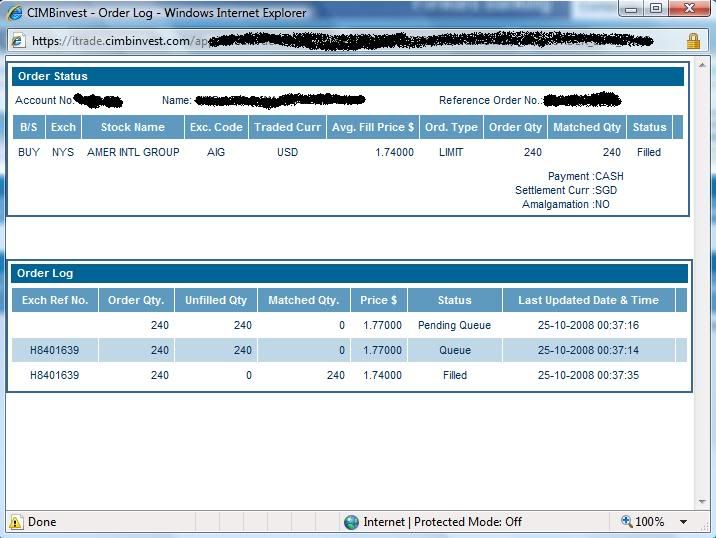Click the security padlock icon in address bar

693,42
